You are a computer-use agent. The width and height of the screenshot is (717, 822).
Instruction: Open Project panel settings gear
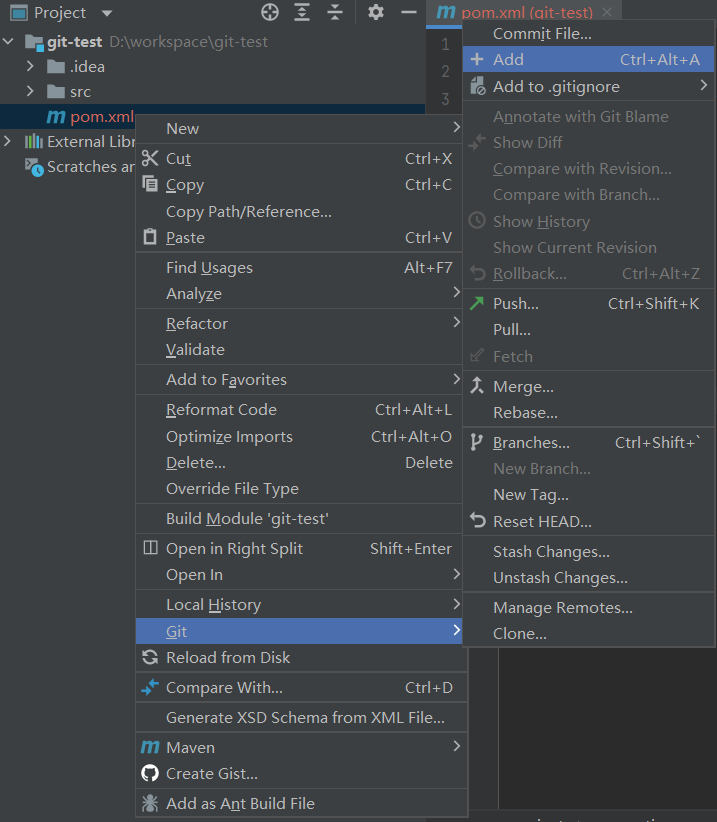coord(376,12)
